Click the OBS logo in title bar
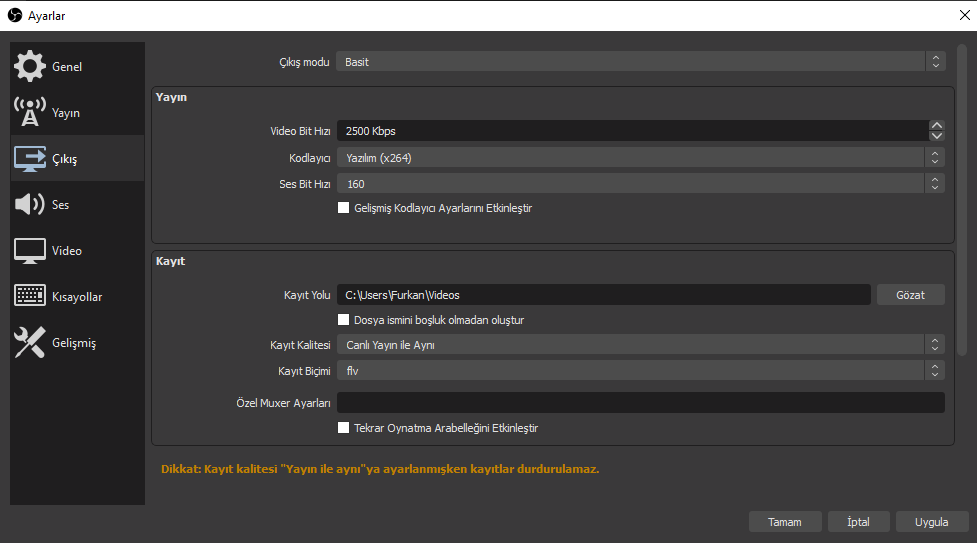 pyautogui.click(x=14, y=15)
